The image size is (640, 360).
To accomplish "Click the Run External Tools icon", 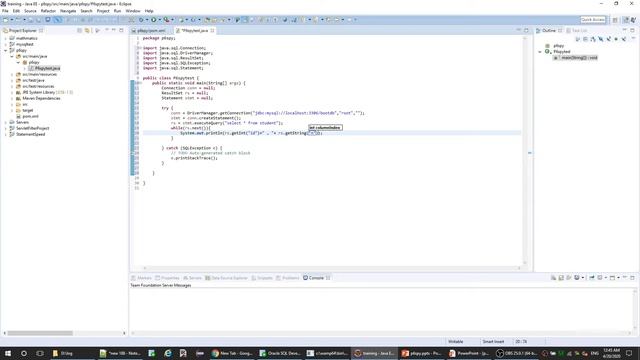I will click(166, 20).
